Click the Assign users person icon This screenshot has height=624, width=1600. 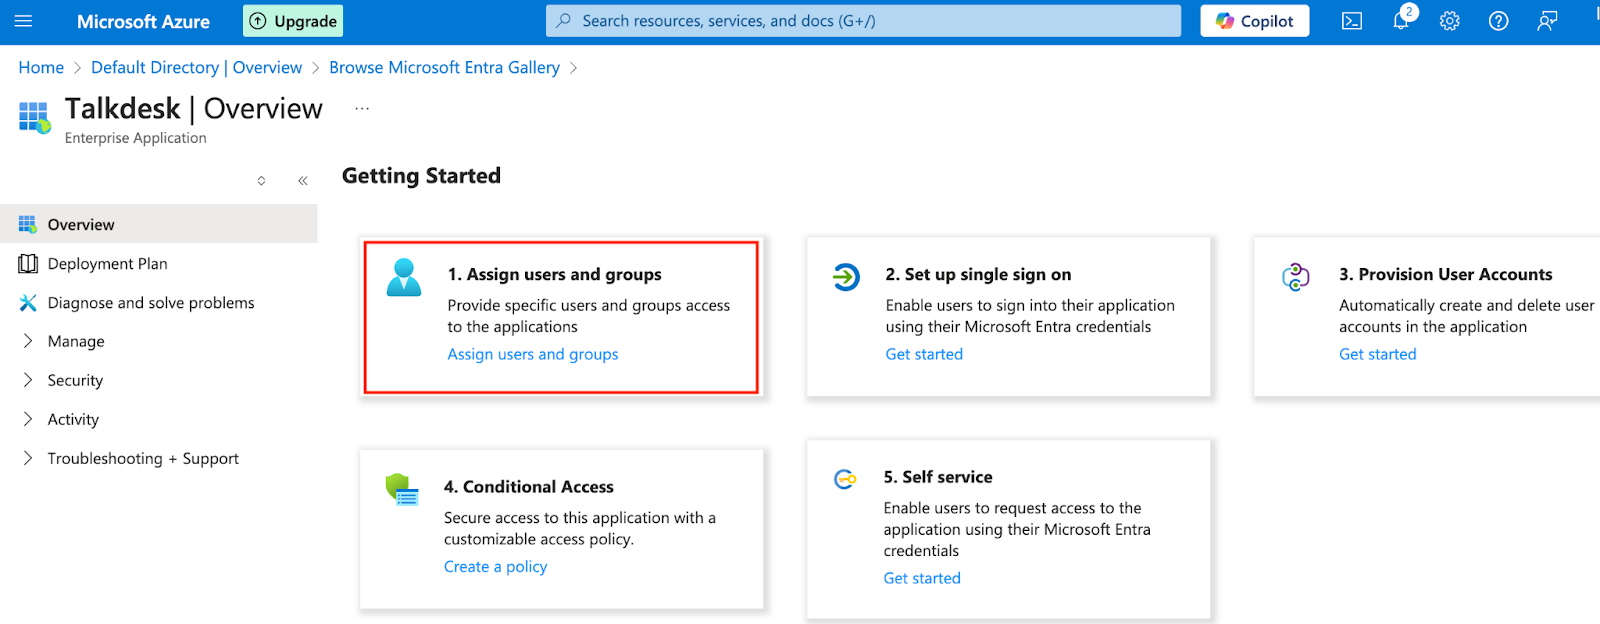[404, 277]
